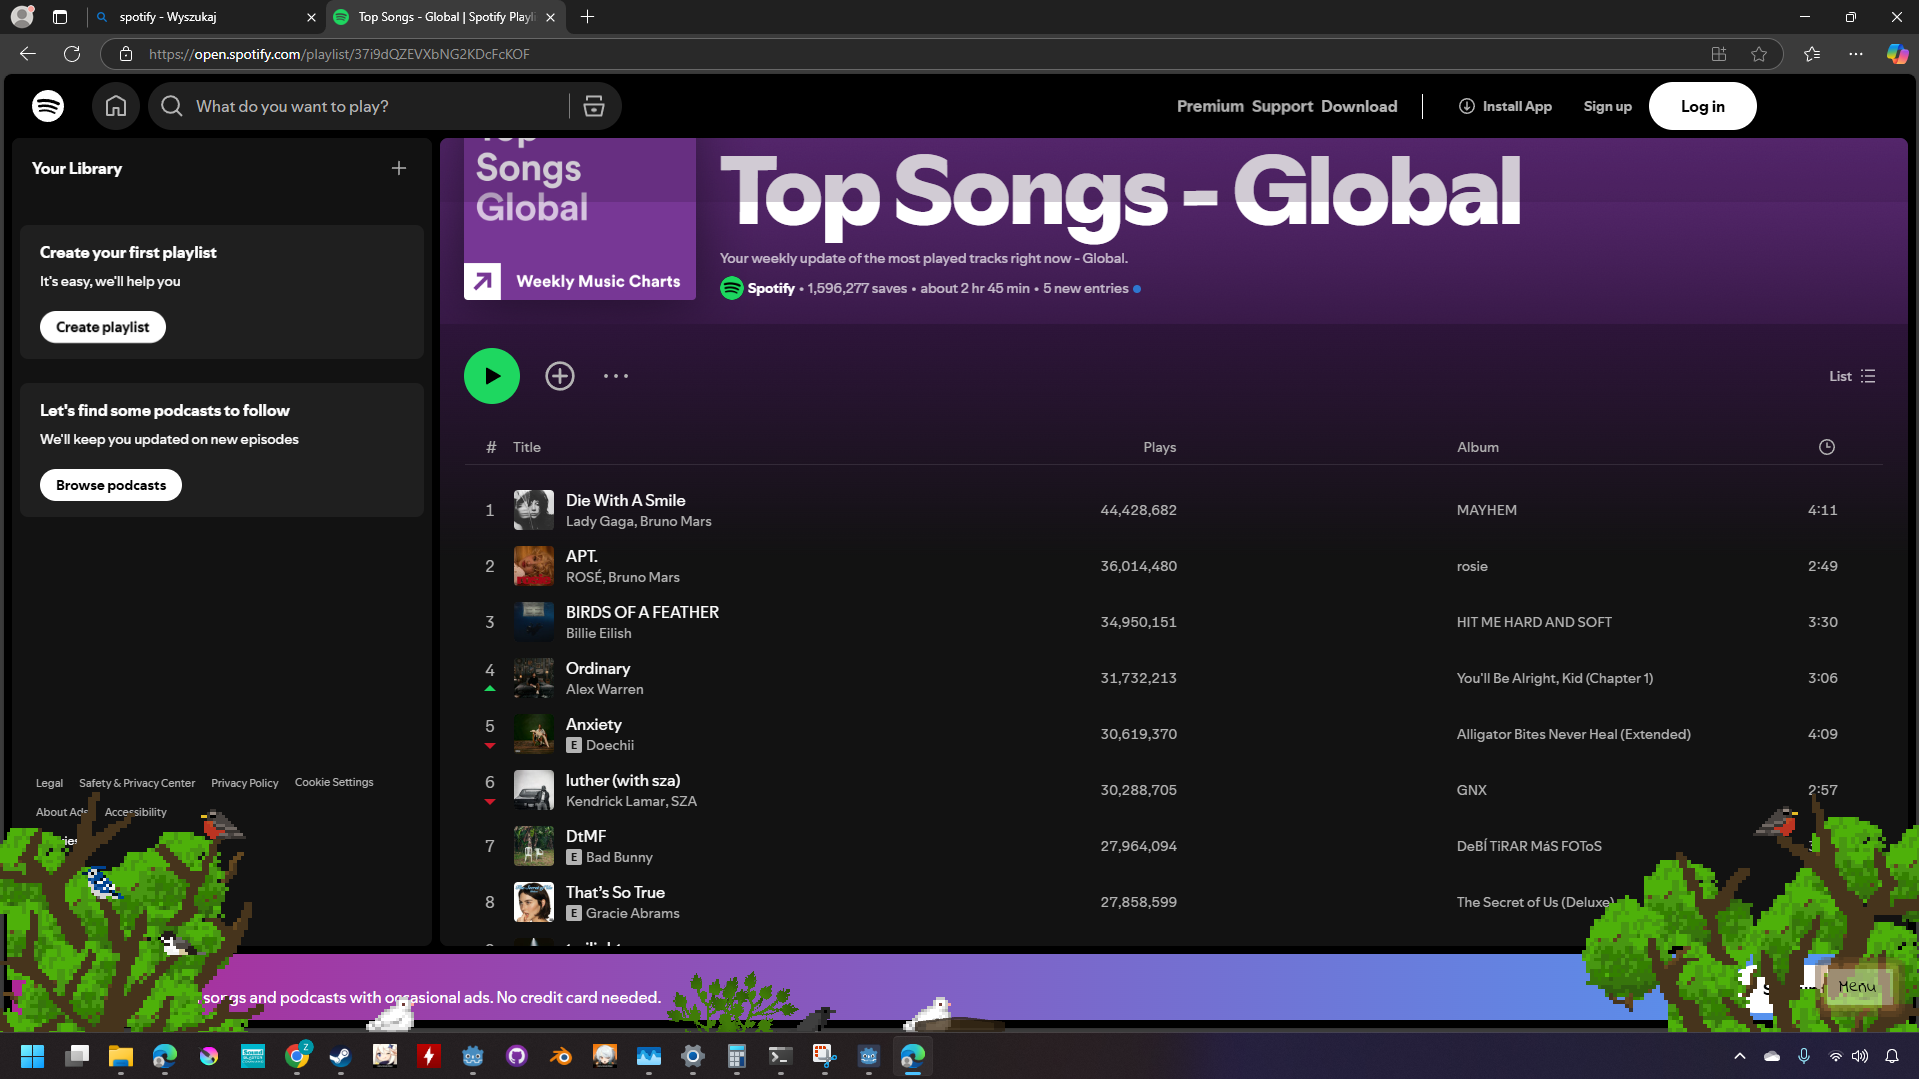The height and width of the screenshot is (1079, 1919).
Task: Open the app available icon in address bar
Action: point(1719,54)
